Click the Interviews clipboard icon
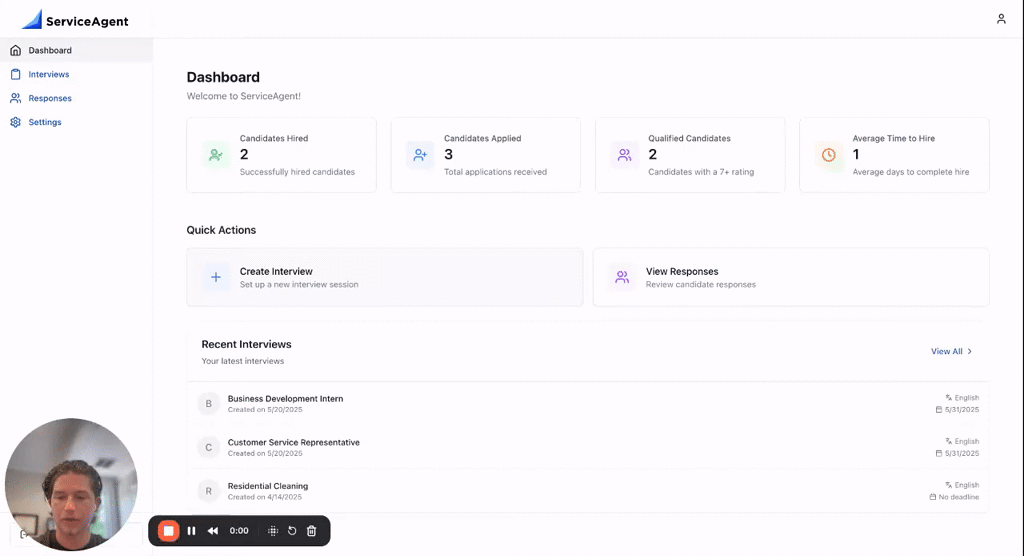1024x556 pixels. (16, 74)
